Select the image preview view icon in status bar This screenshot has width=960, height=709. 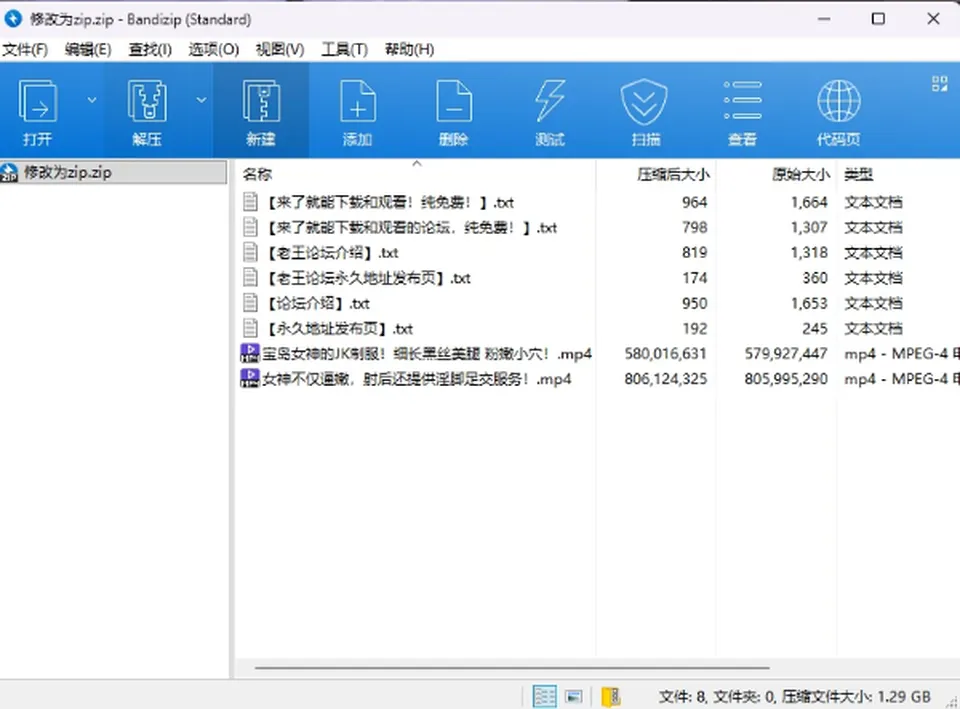(574, 696)
